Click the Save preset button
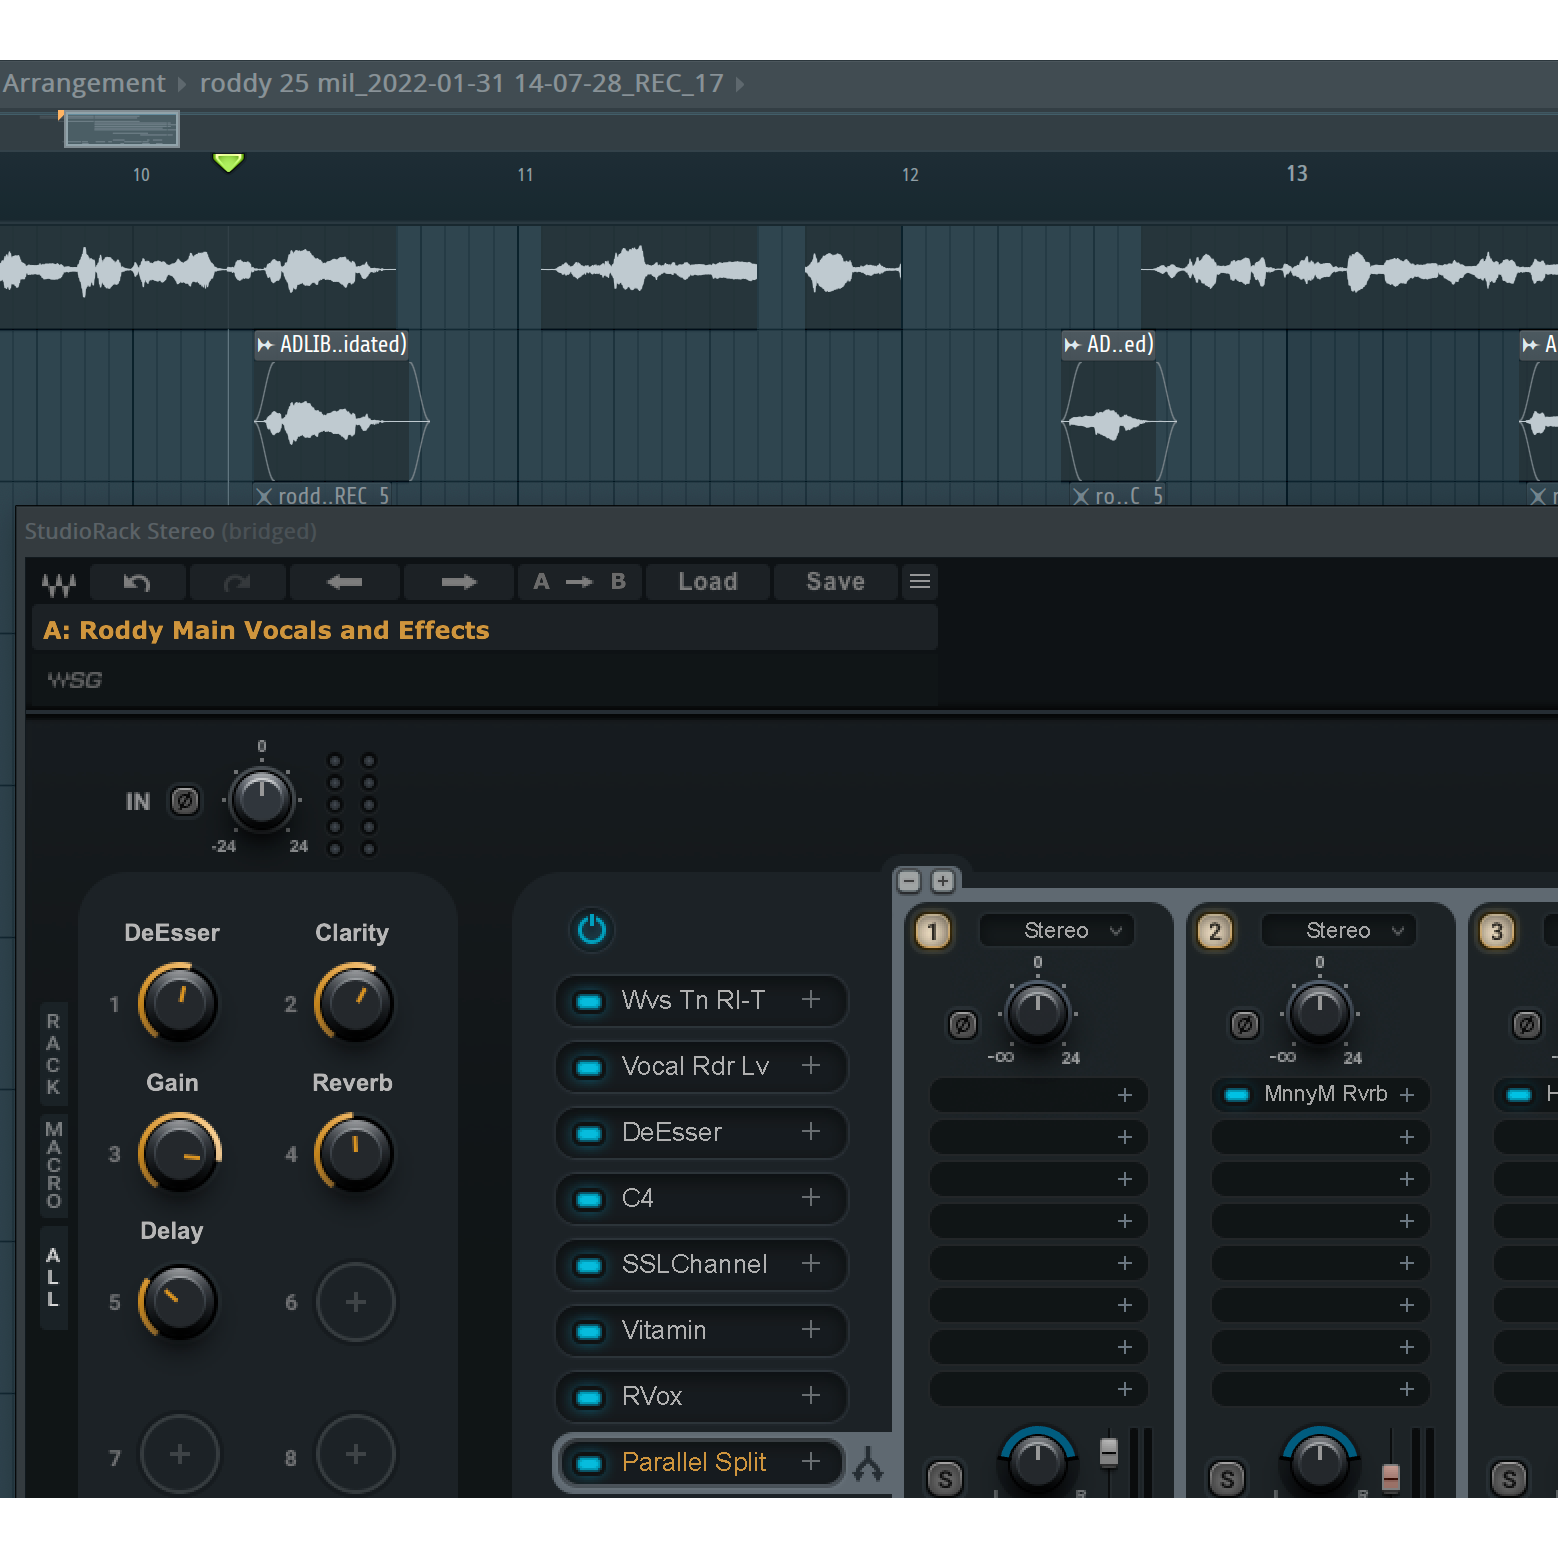Screen dimensions: 1558x1558 [835, 582]
